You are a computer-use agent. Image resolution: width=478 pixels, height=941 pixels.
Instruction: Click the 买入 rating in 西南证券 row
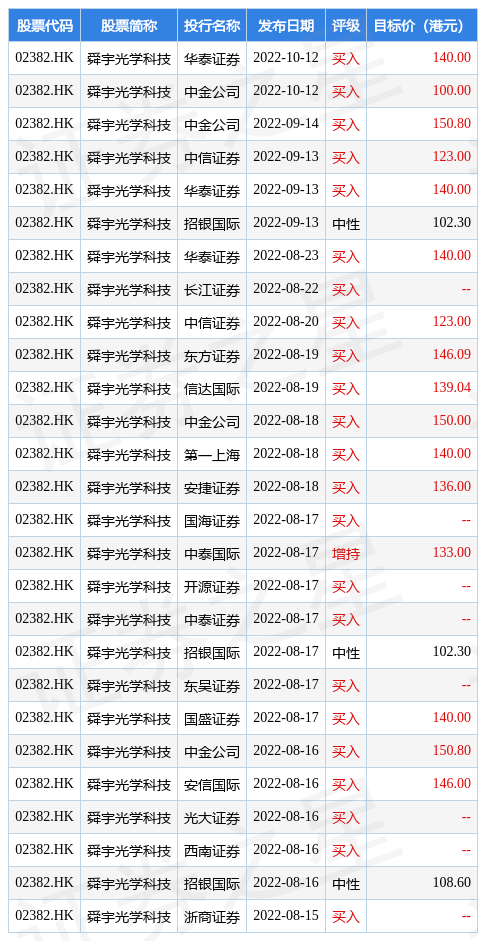[x=346, y=850]
